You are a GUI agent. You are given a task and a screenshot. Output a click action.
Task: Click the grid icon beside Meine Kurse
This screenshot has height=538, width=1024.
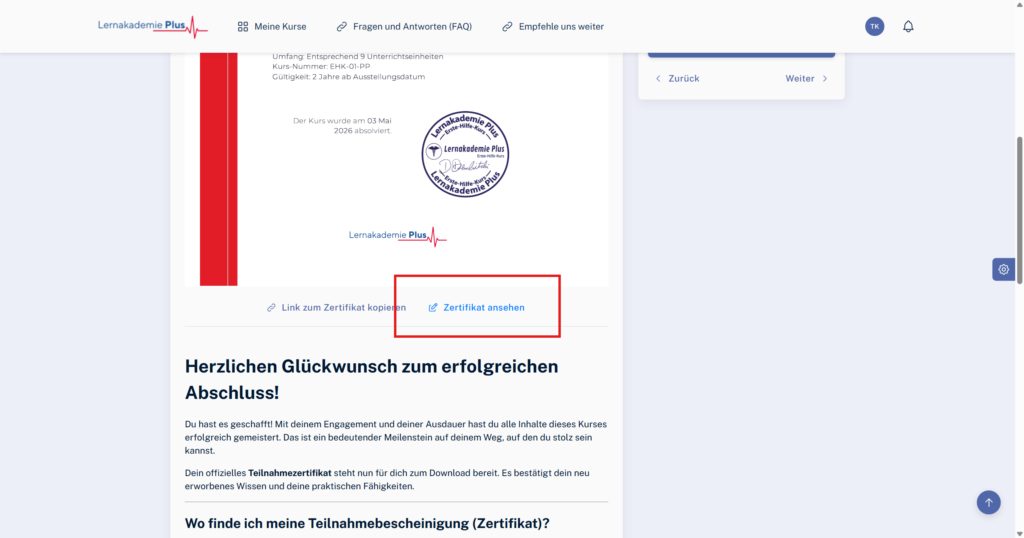(x=243, y=27)
